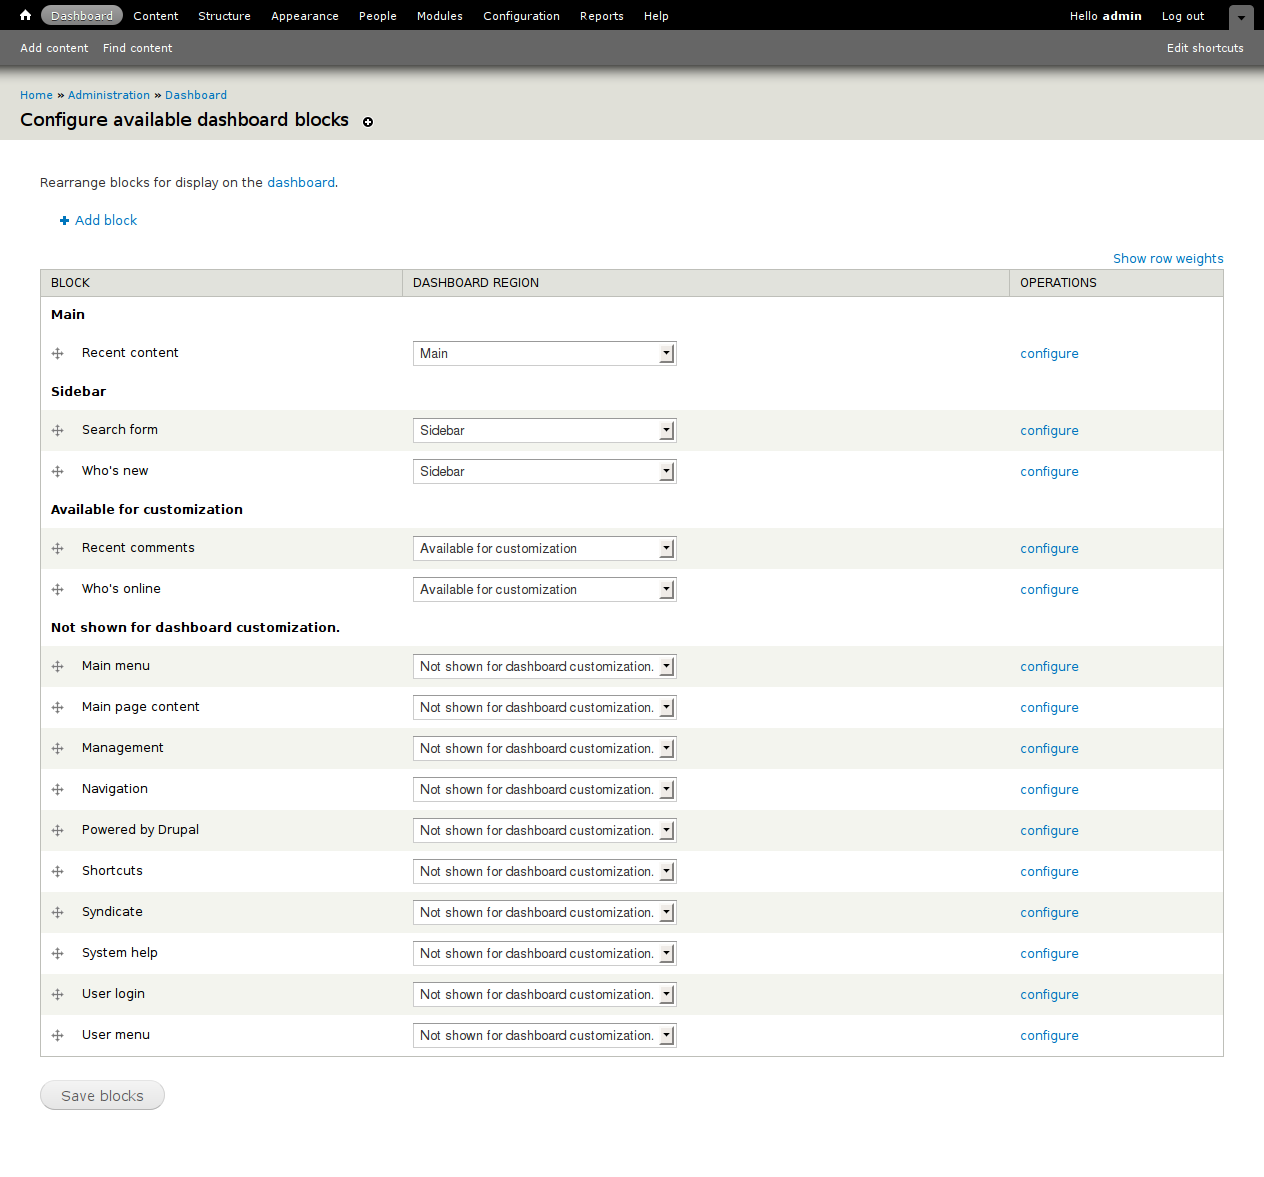
Task: Click the drag handle for Recent content
Action: click(58, 354)
